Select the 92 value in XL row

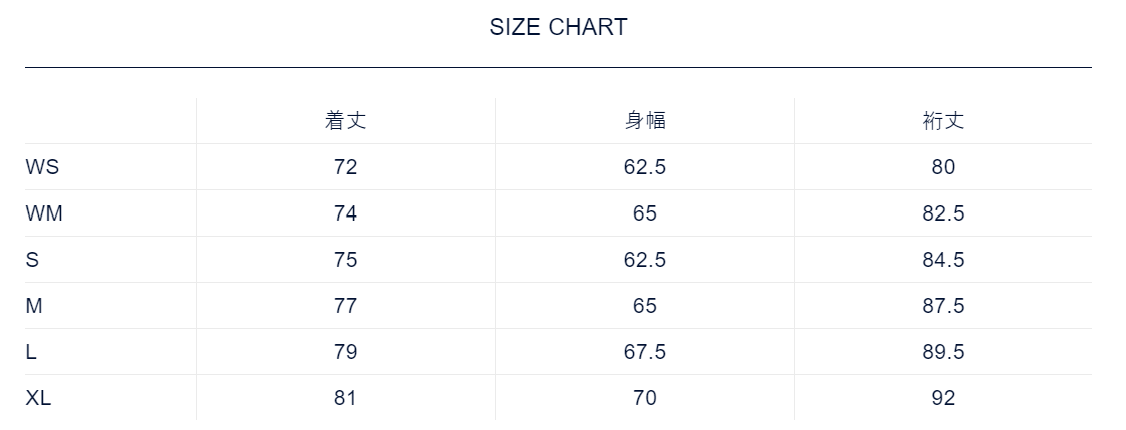coord(943,397)
